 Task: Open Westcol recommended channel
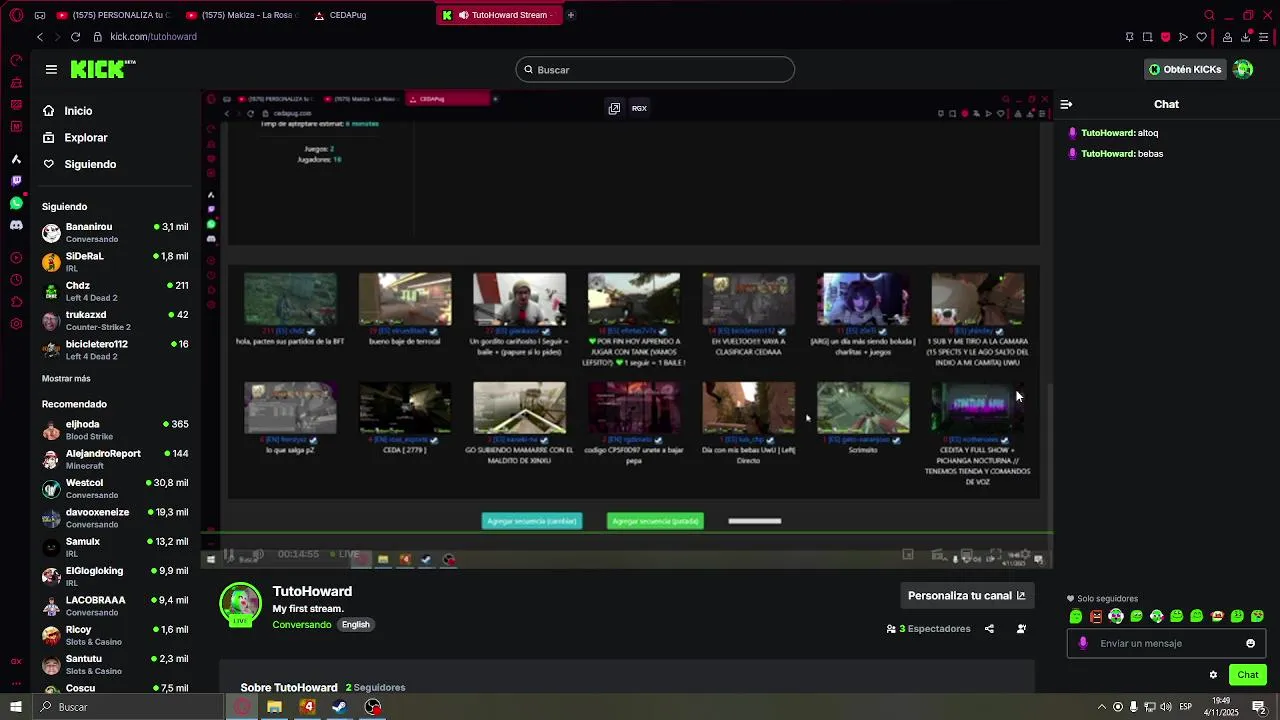(115, 488)
